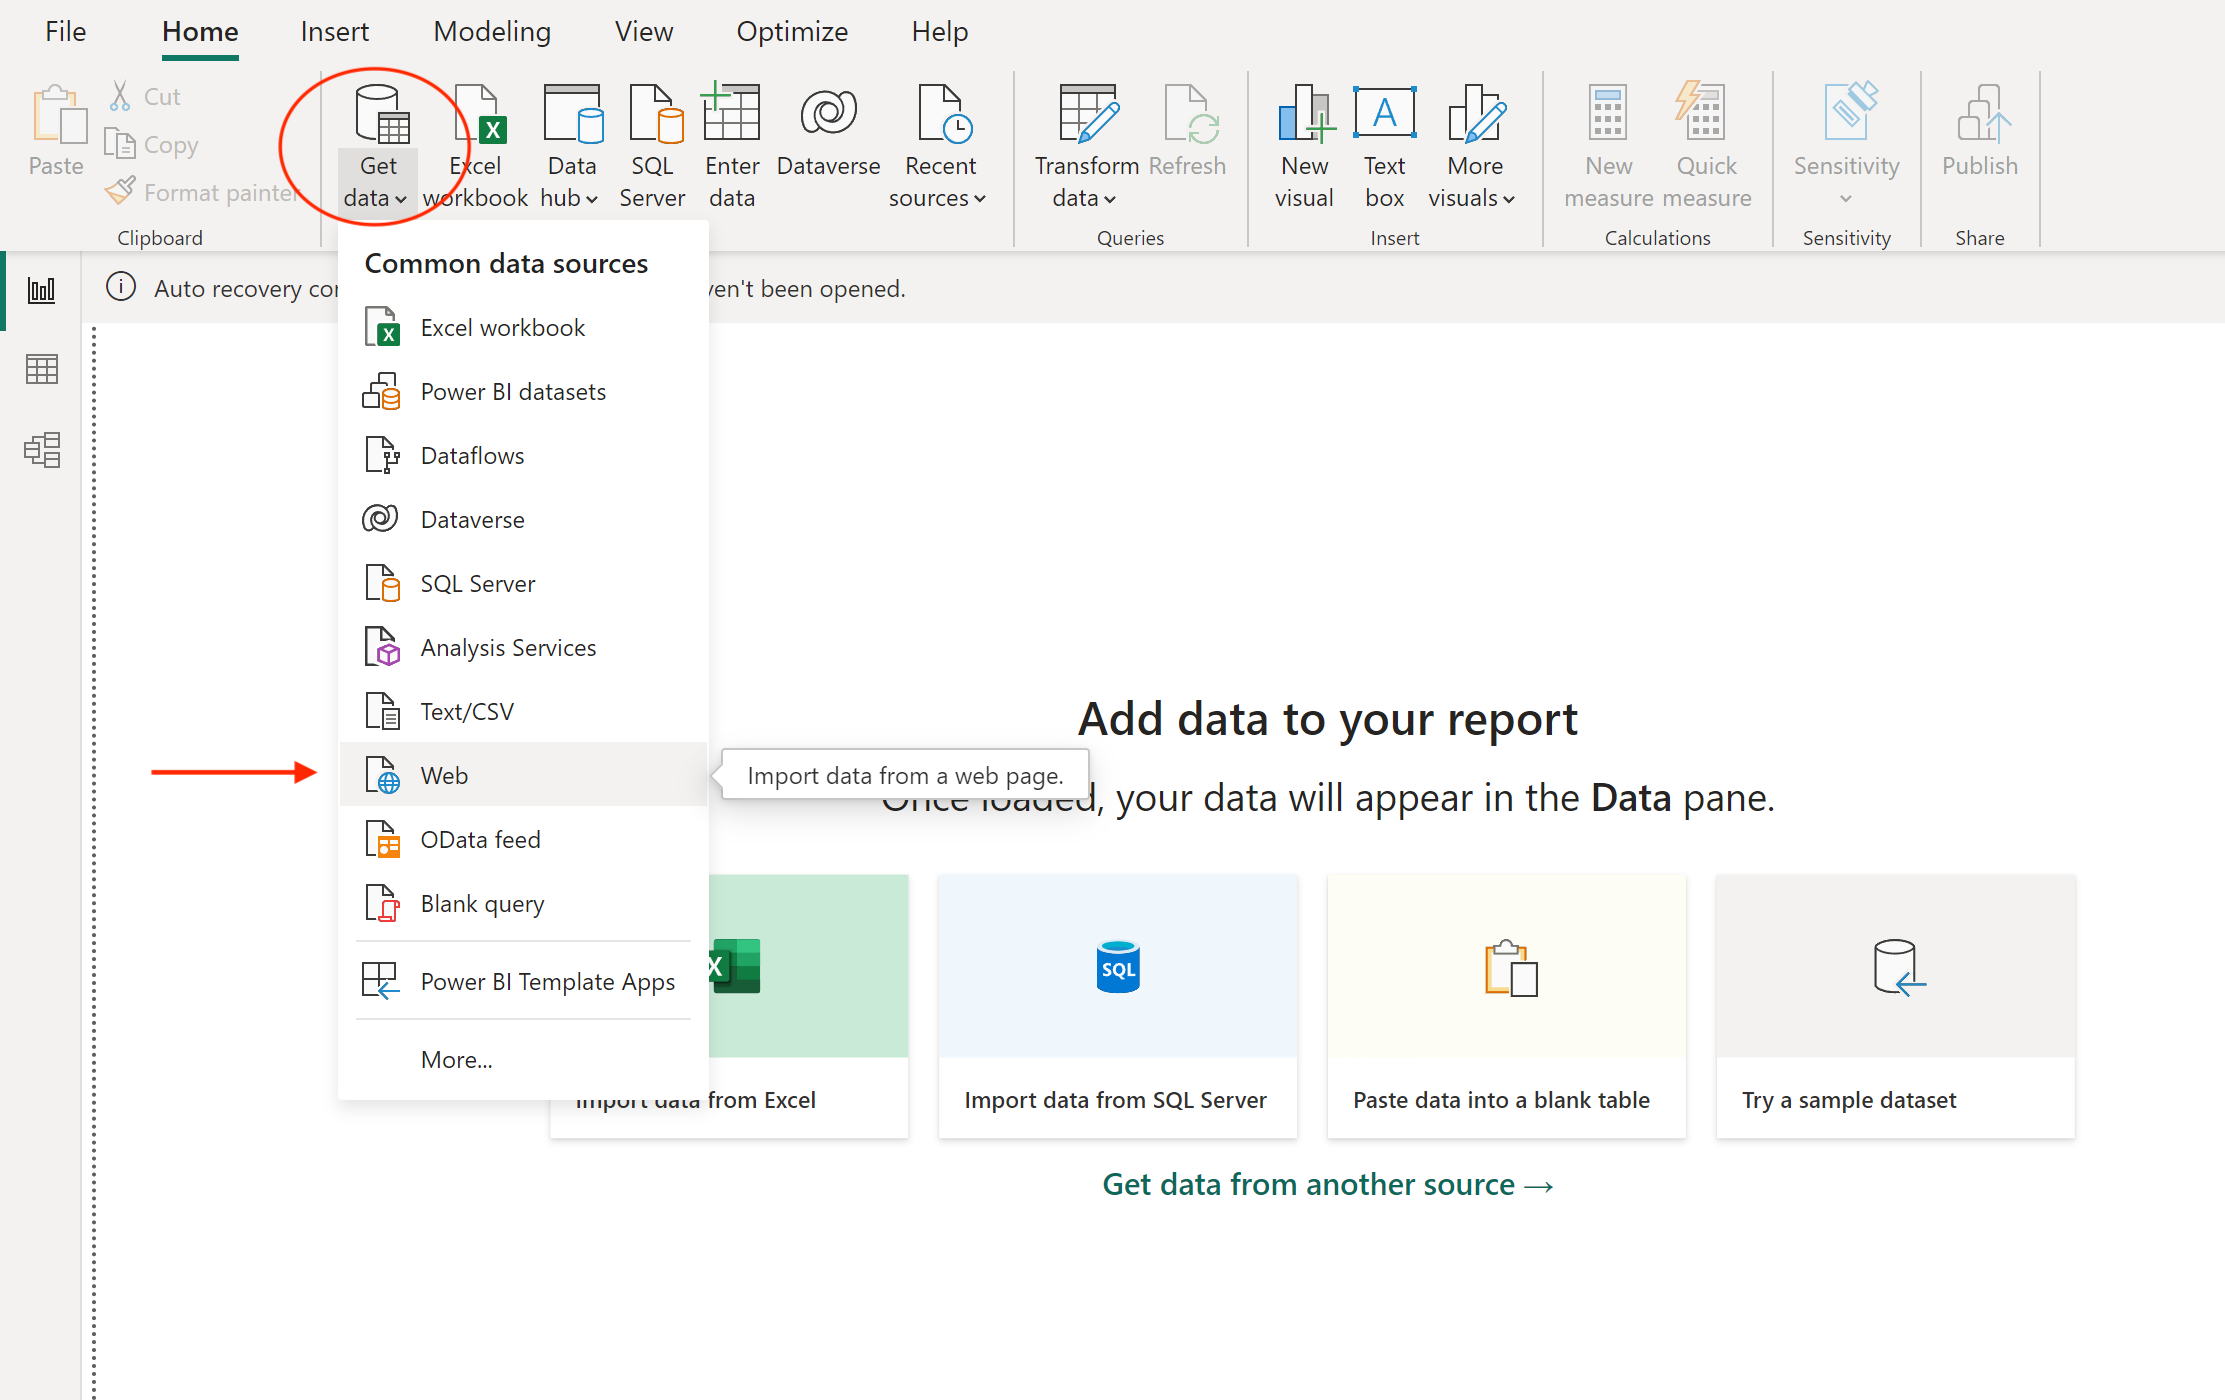The width and height of the screenshot is (2225, 1400).
Task: Choose Web from common data sources
Action: click(x=444, y=775)
